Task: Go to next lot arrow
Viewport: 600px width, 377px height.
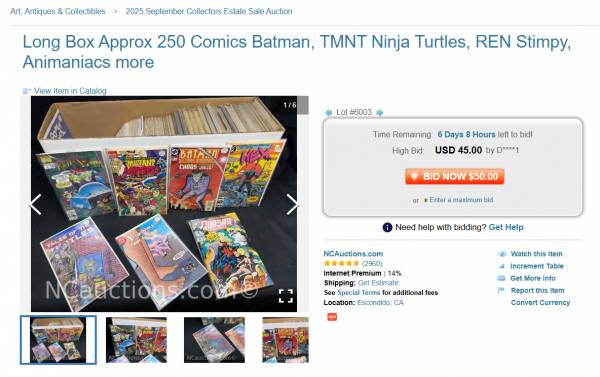Action: click(x=380, y=113)
